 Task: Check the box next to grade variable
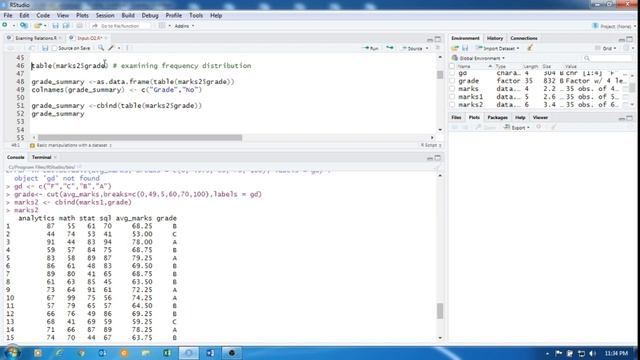452,81
